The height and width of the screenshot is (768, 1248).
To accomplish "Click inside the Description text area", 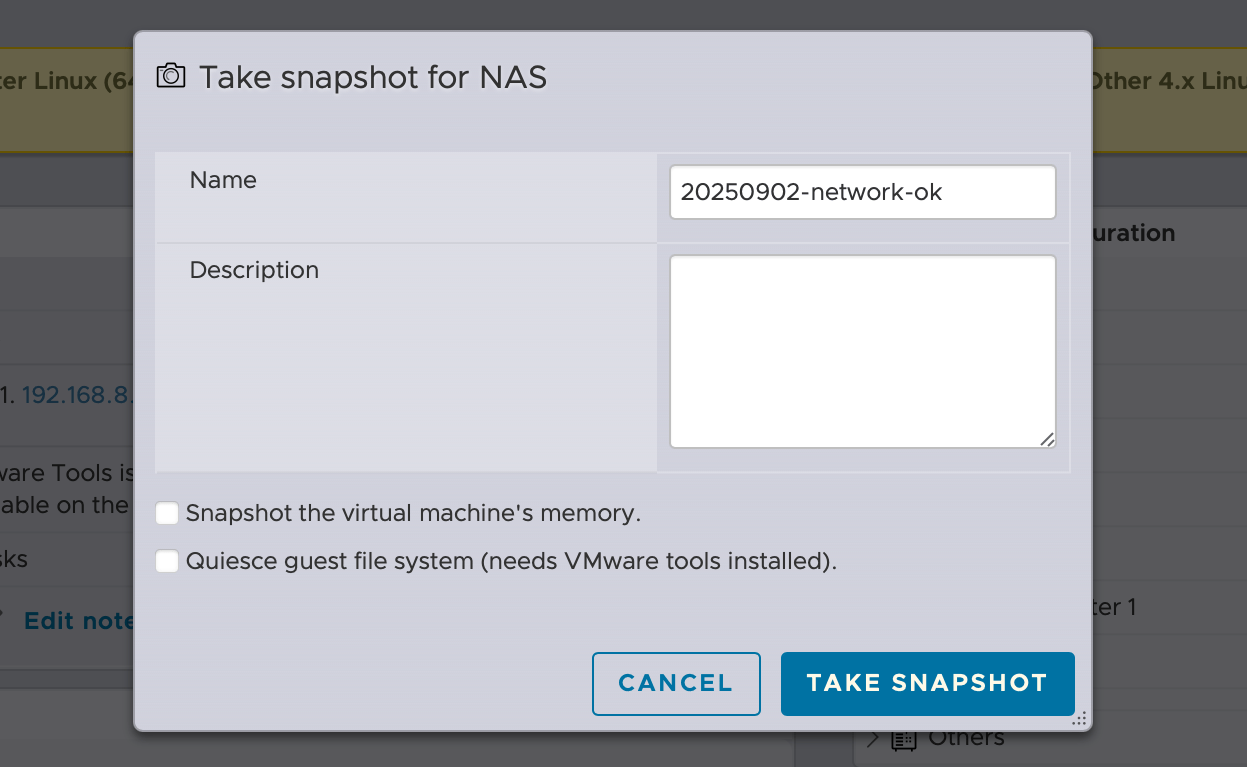I will 862,351.
